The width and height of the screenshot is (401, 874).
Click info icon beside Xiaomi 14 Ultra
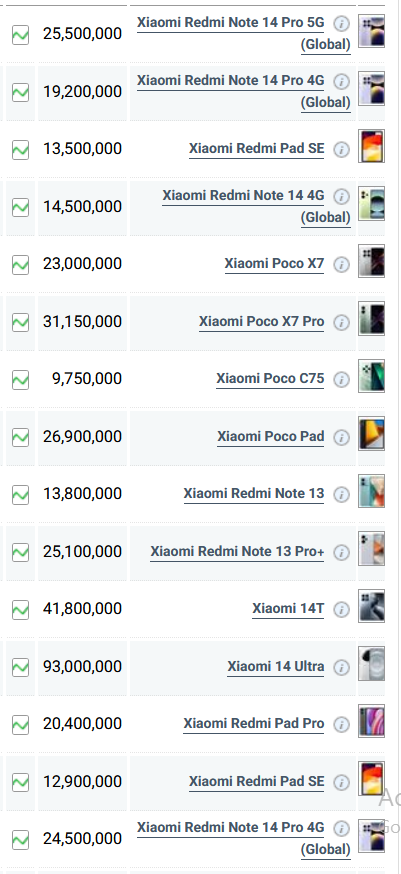pos(341,667)
